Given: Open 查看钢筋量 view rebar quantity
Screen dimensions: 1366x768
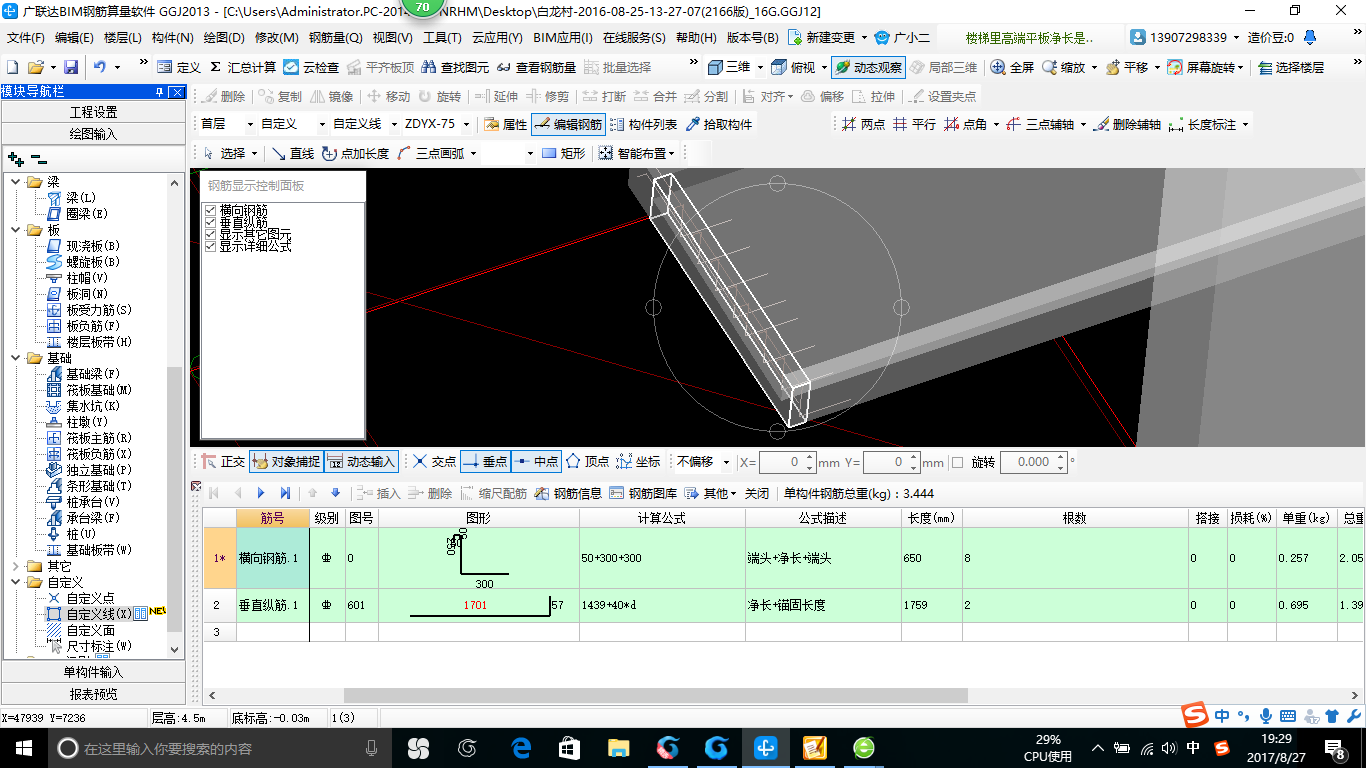Looking at the screenshot, I should [536, 67].
